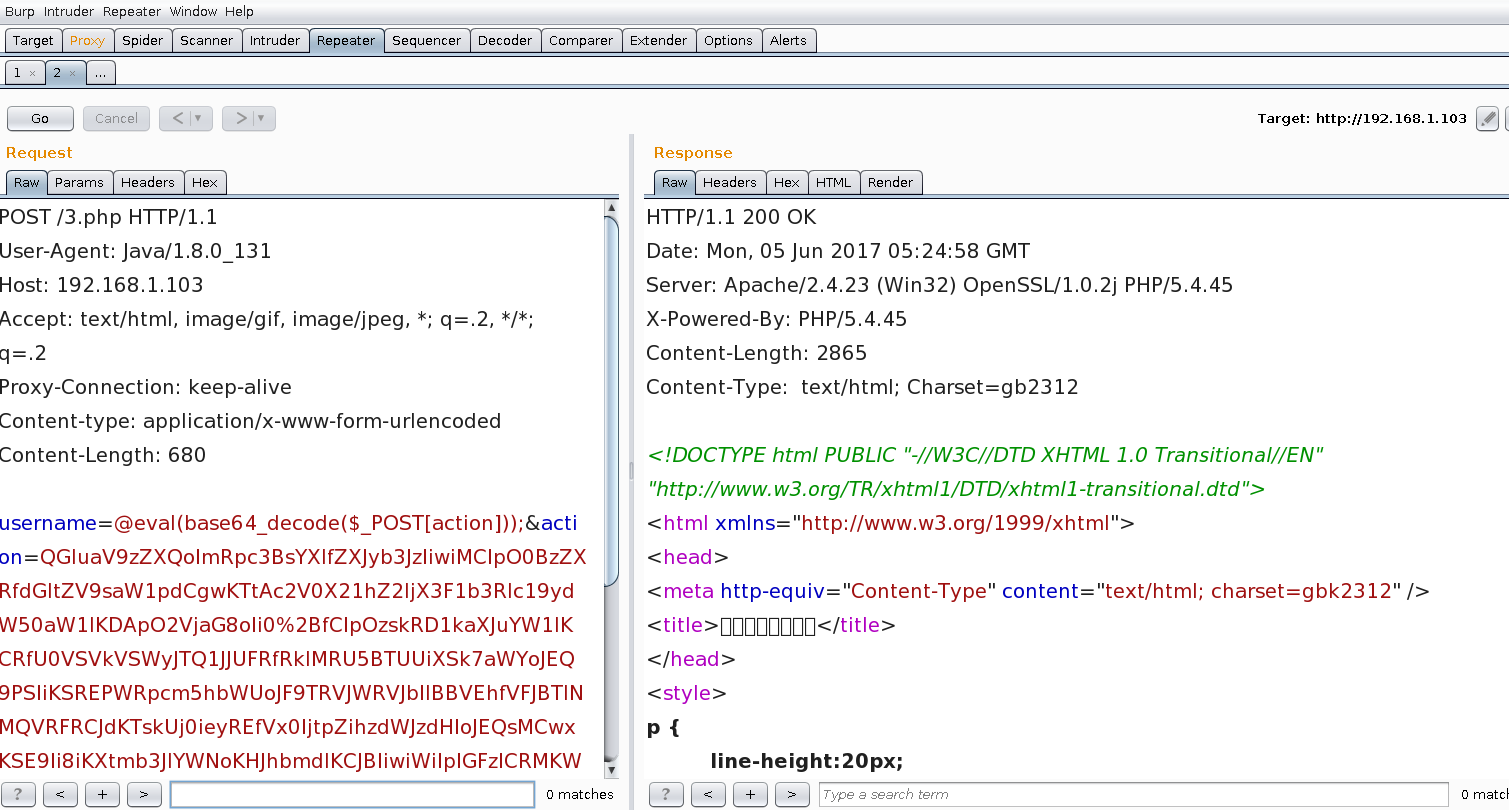The image size is (1509, 810).
Task: Focus the request search input field
Action: coord(352,794)
